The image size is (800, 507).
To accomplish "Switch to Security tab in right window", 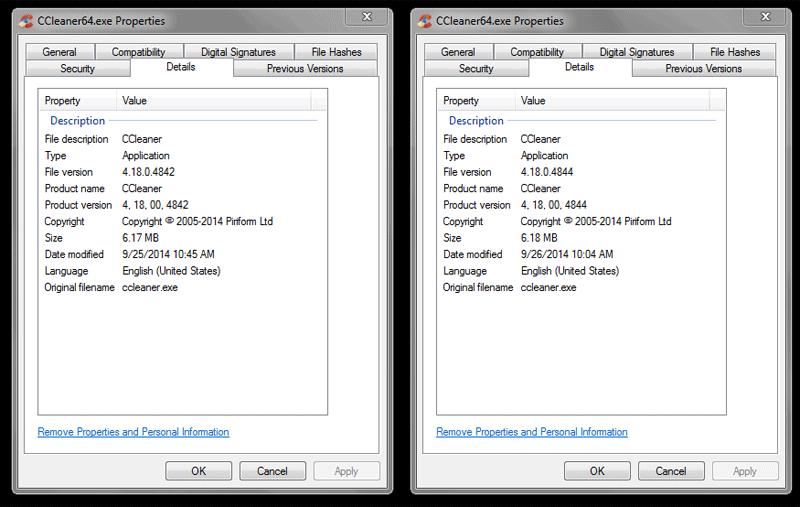I will pyautogui.click(x=476, y=68).
